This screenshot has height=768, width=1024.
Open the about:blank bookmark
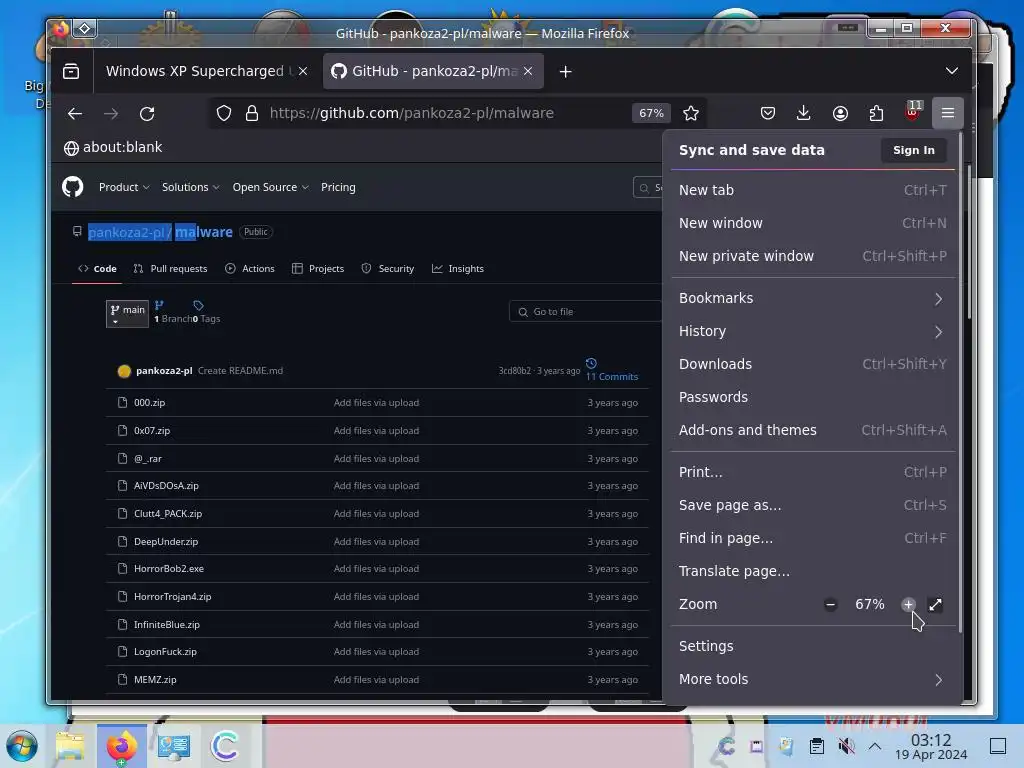click(113, 148)
